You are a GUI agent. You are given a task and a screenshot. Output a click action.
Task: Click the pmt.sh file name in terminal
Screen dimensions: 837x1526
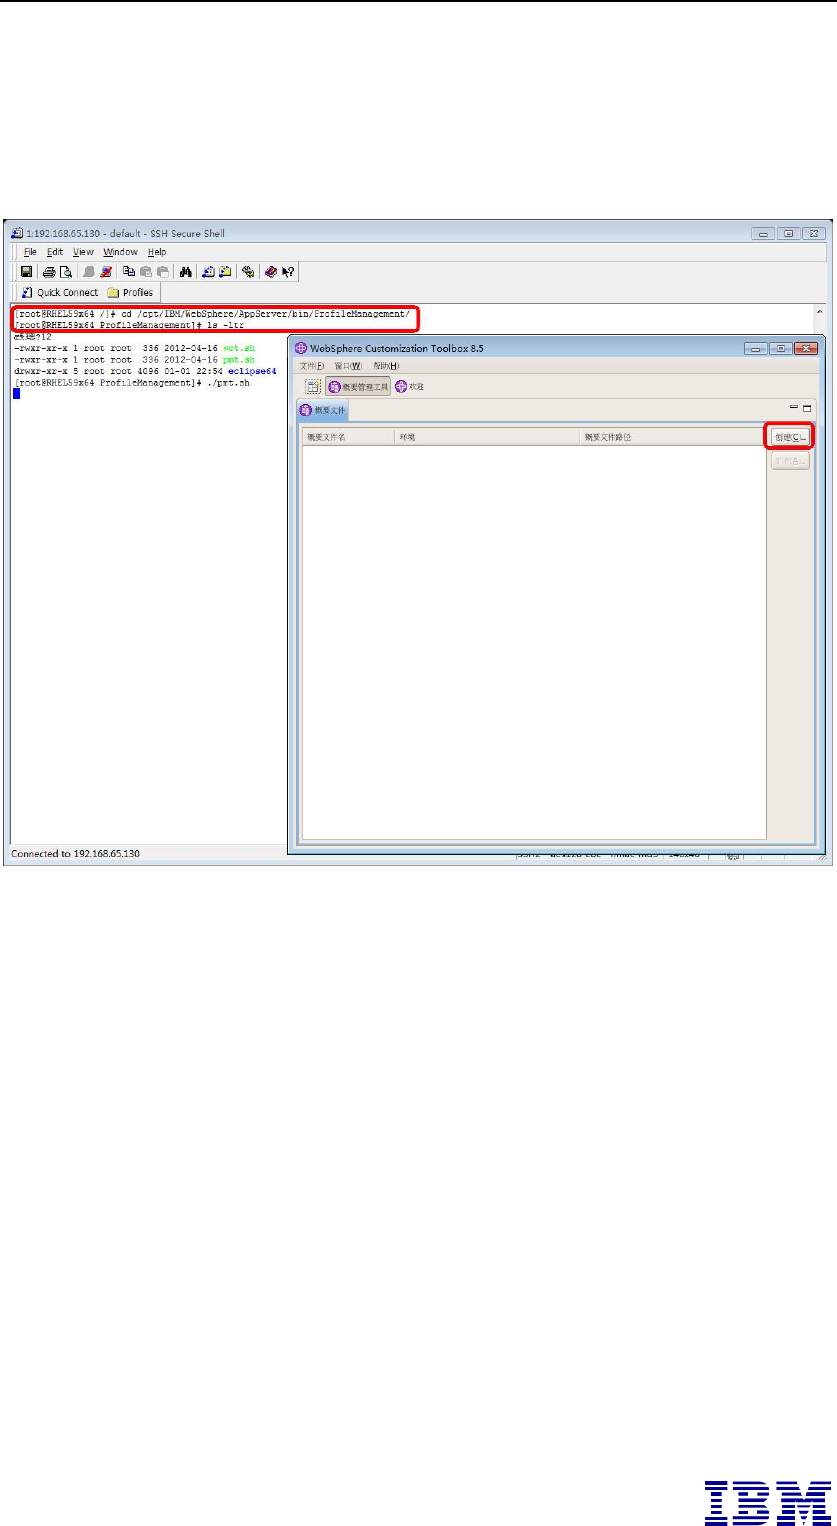pyautogui.click(x=241, y=358)
